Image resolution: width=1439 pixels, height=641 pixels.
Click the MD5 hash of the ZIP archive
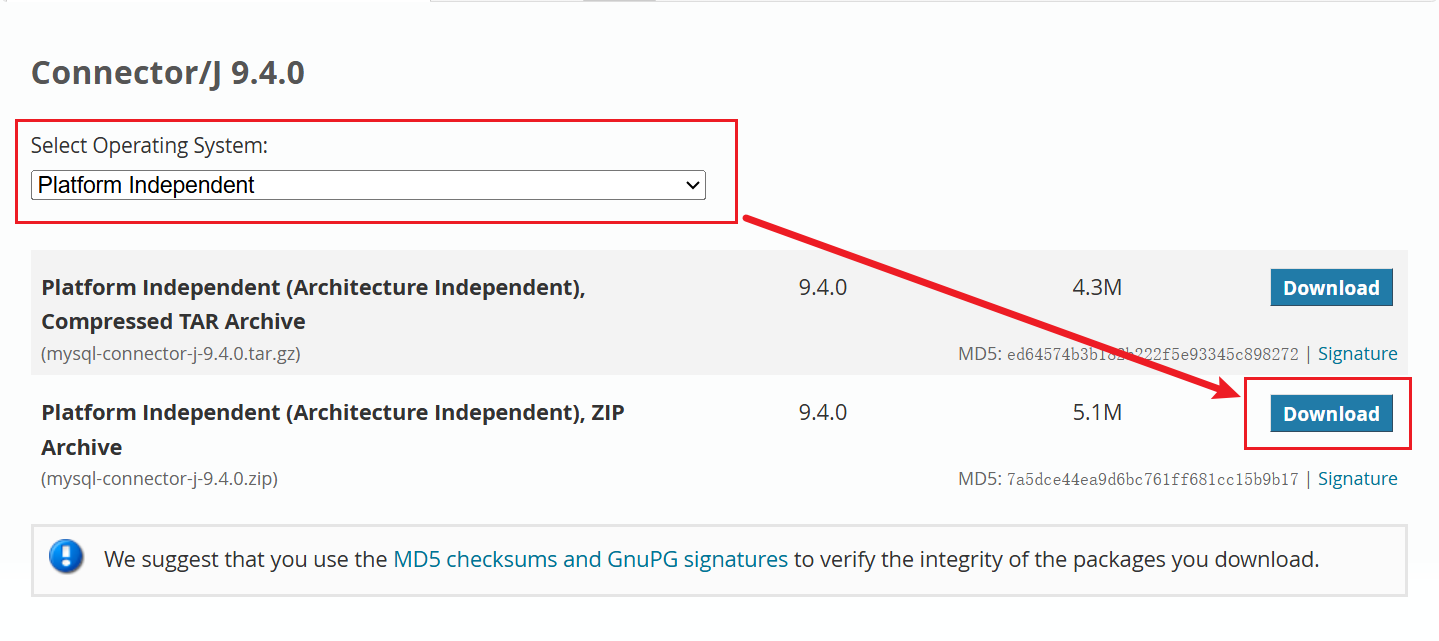click(x=1152, y=479)
